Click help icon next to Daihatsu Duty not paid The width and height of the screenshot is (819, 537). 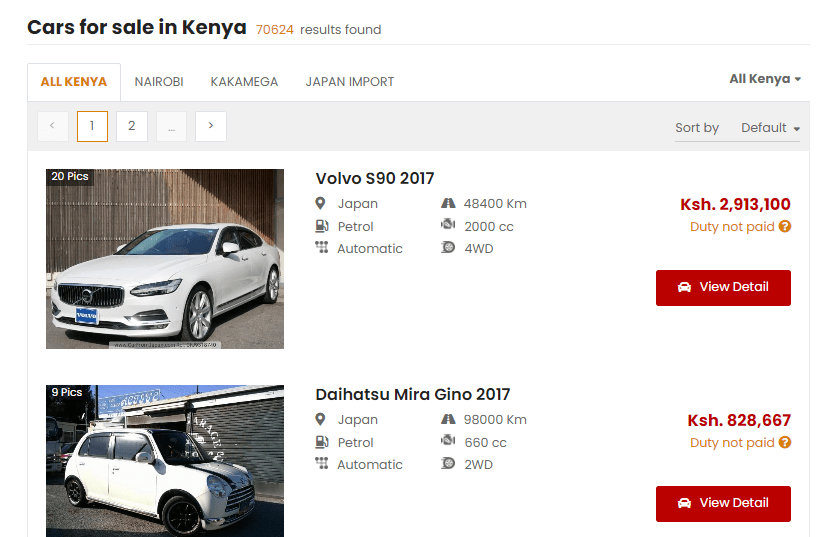(785, 442)
